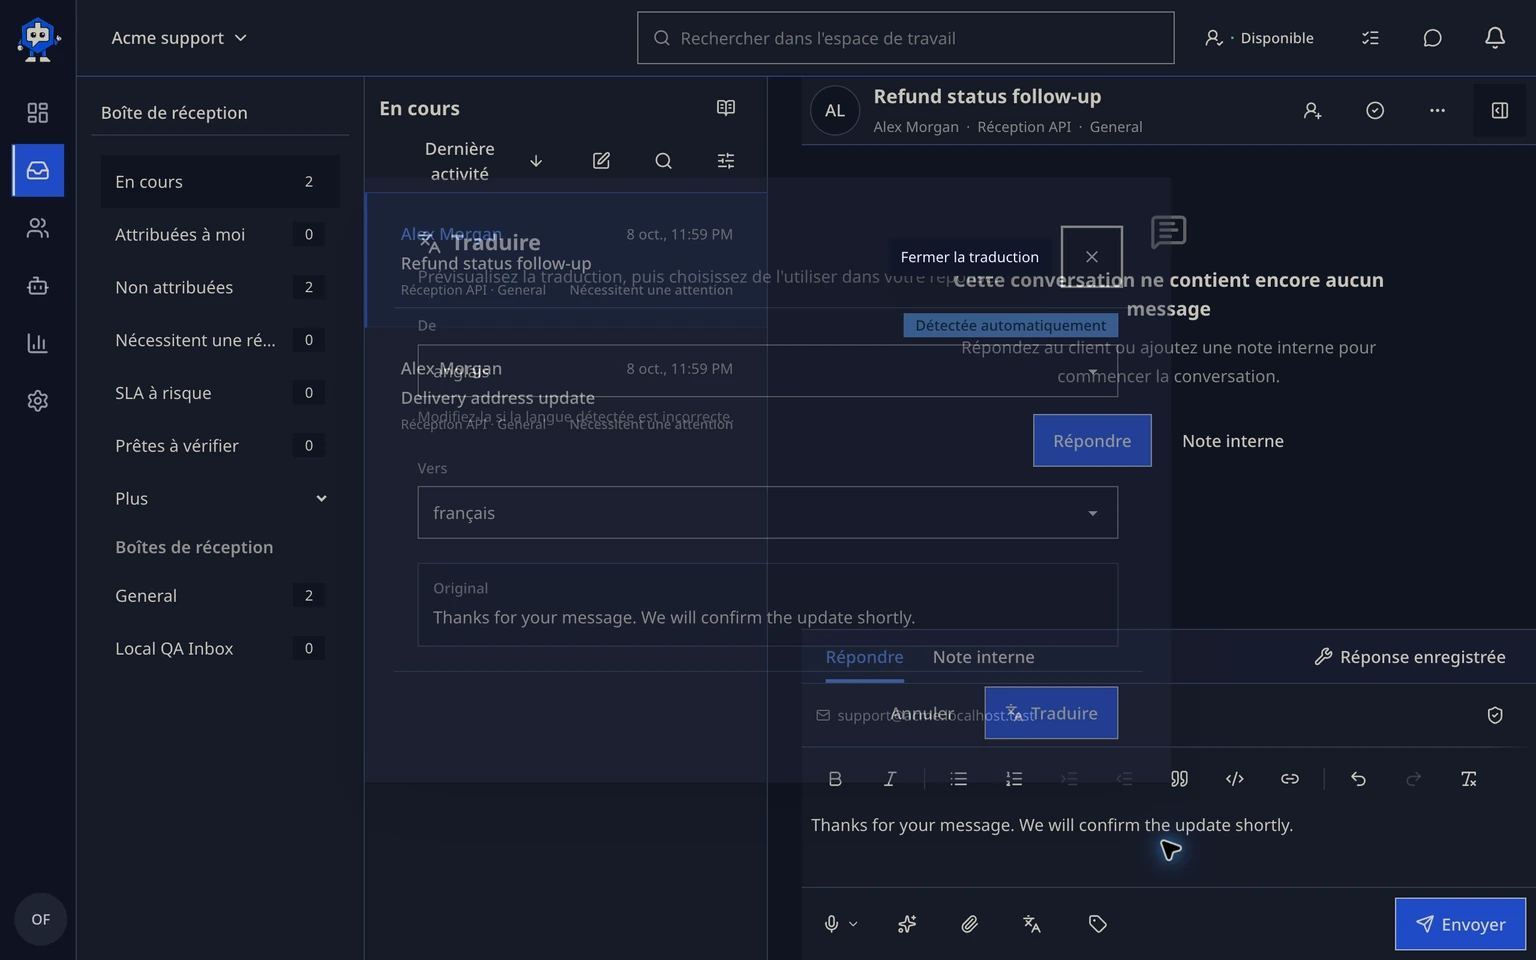Toggle sort direction arrow next to Dernière activité
The height and width of the screenshot is (960, 1536).
(x=536, y=161)
